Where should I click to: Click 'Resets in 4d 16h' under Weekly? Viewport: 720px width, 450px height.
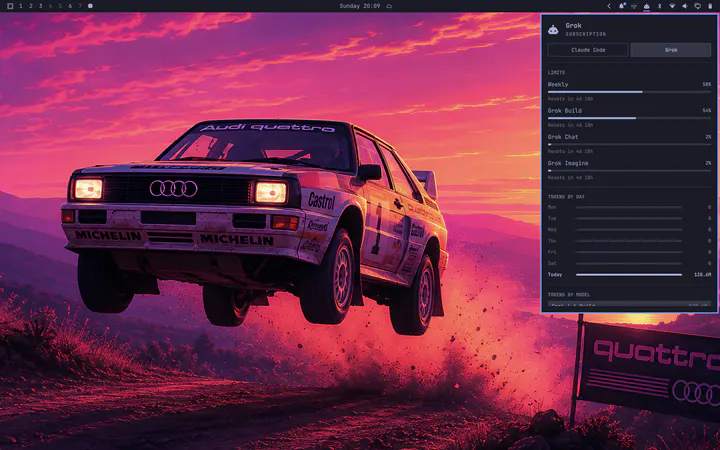[570, 99]
